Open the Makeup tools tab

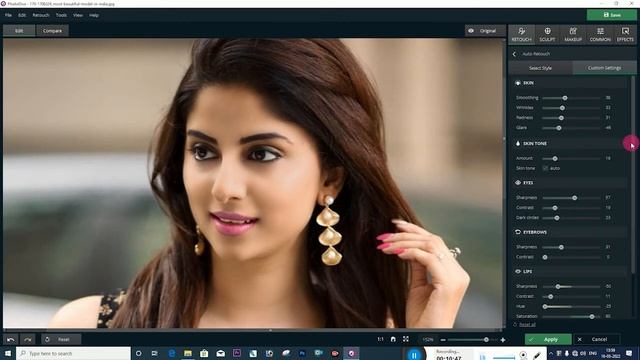point(573,34)
